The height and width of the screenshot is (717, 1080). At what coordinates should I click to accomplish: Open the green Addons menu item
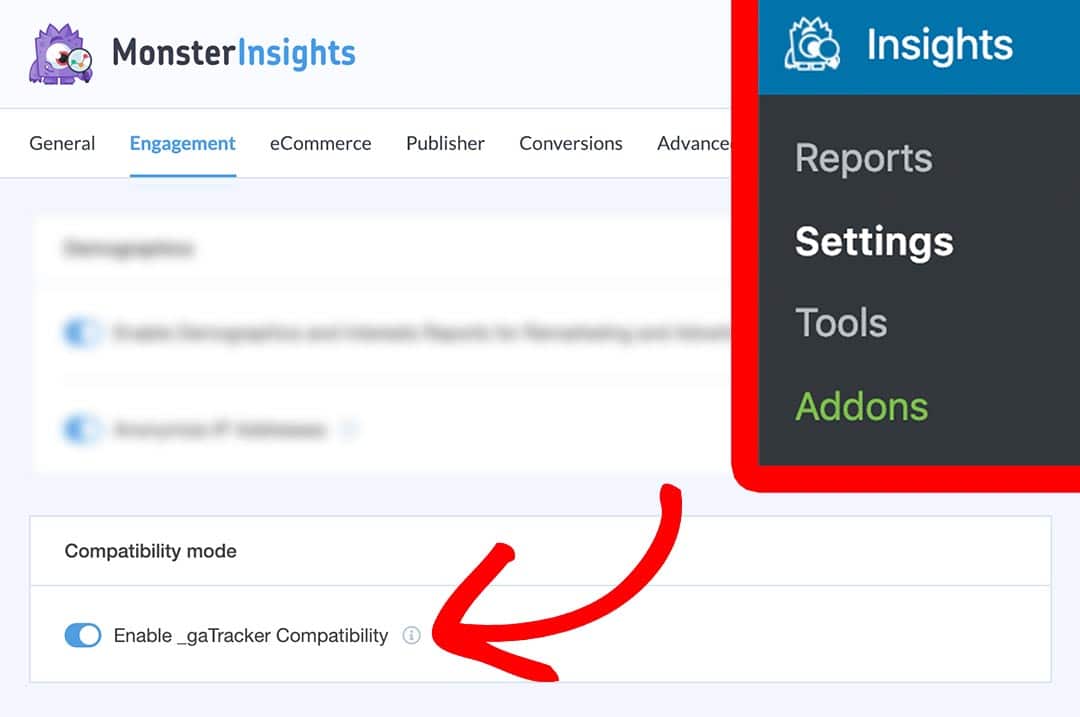[861, 406]
